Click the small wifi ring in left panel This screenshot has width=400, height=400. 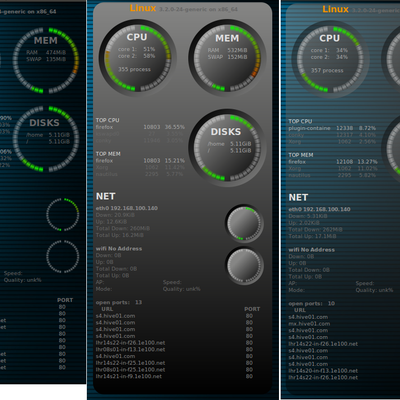coord(63,257)
